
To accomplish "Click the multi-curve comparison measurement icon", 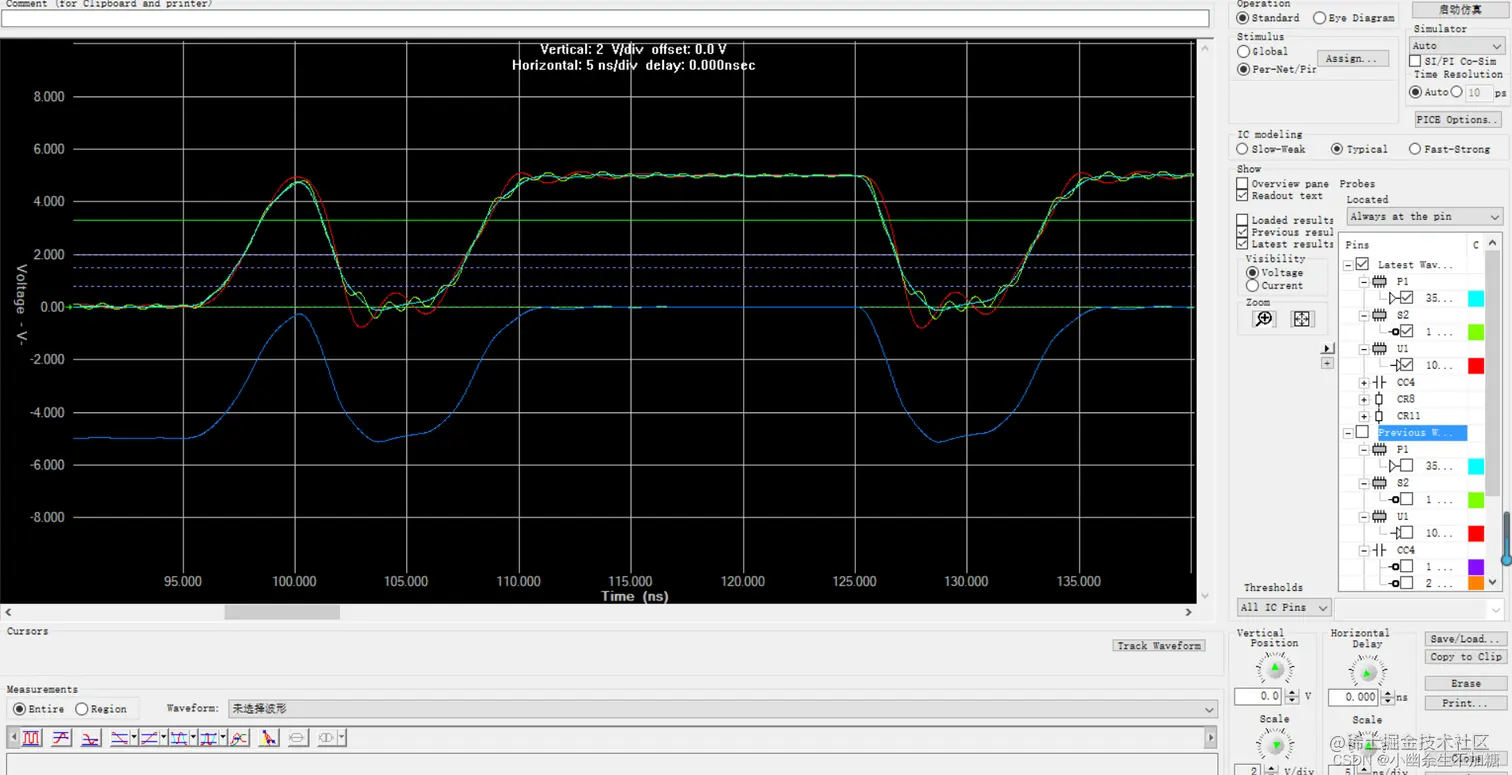I will tap(239, 738).
